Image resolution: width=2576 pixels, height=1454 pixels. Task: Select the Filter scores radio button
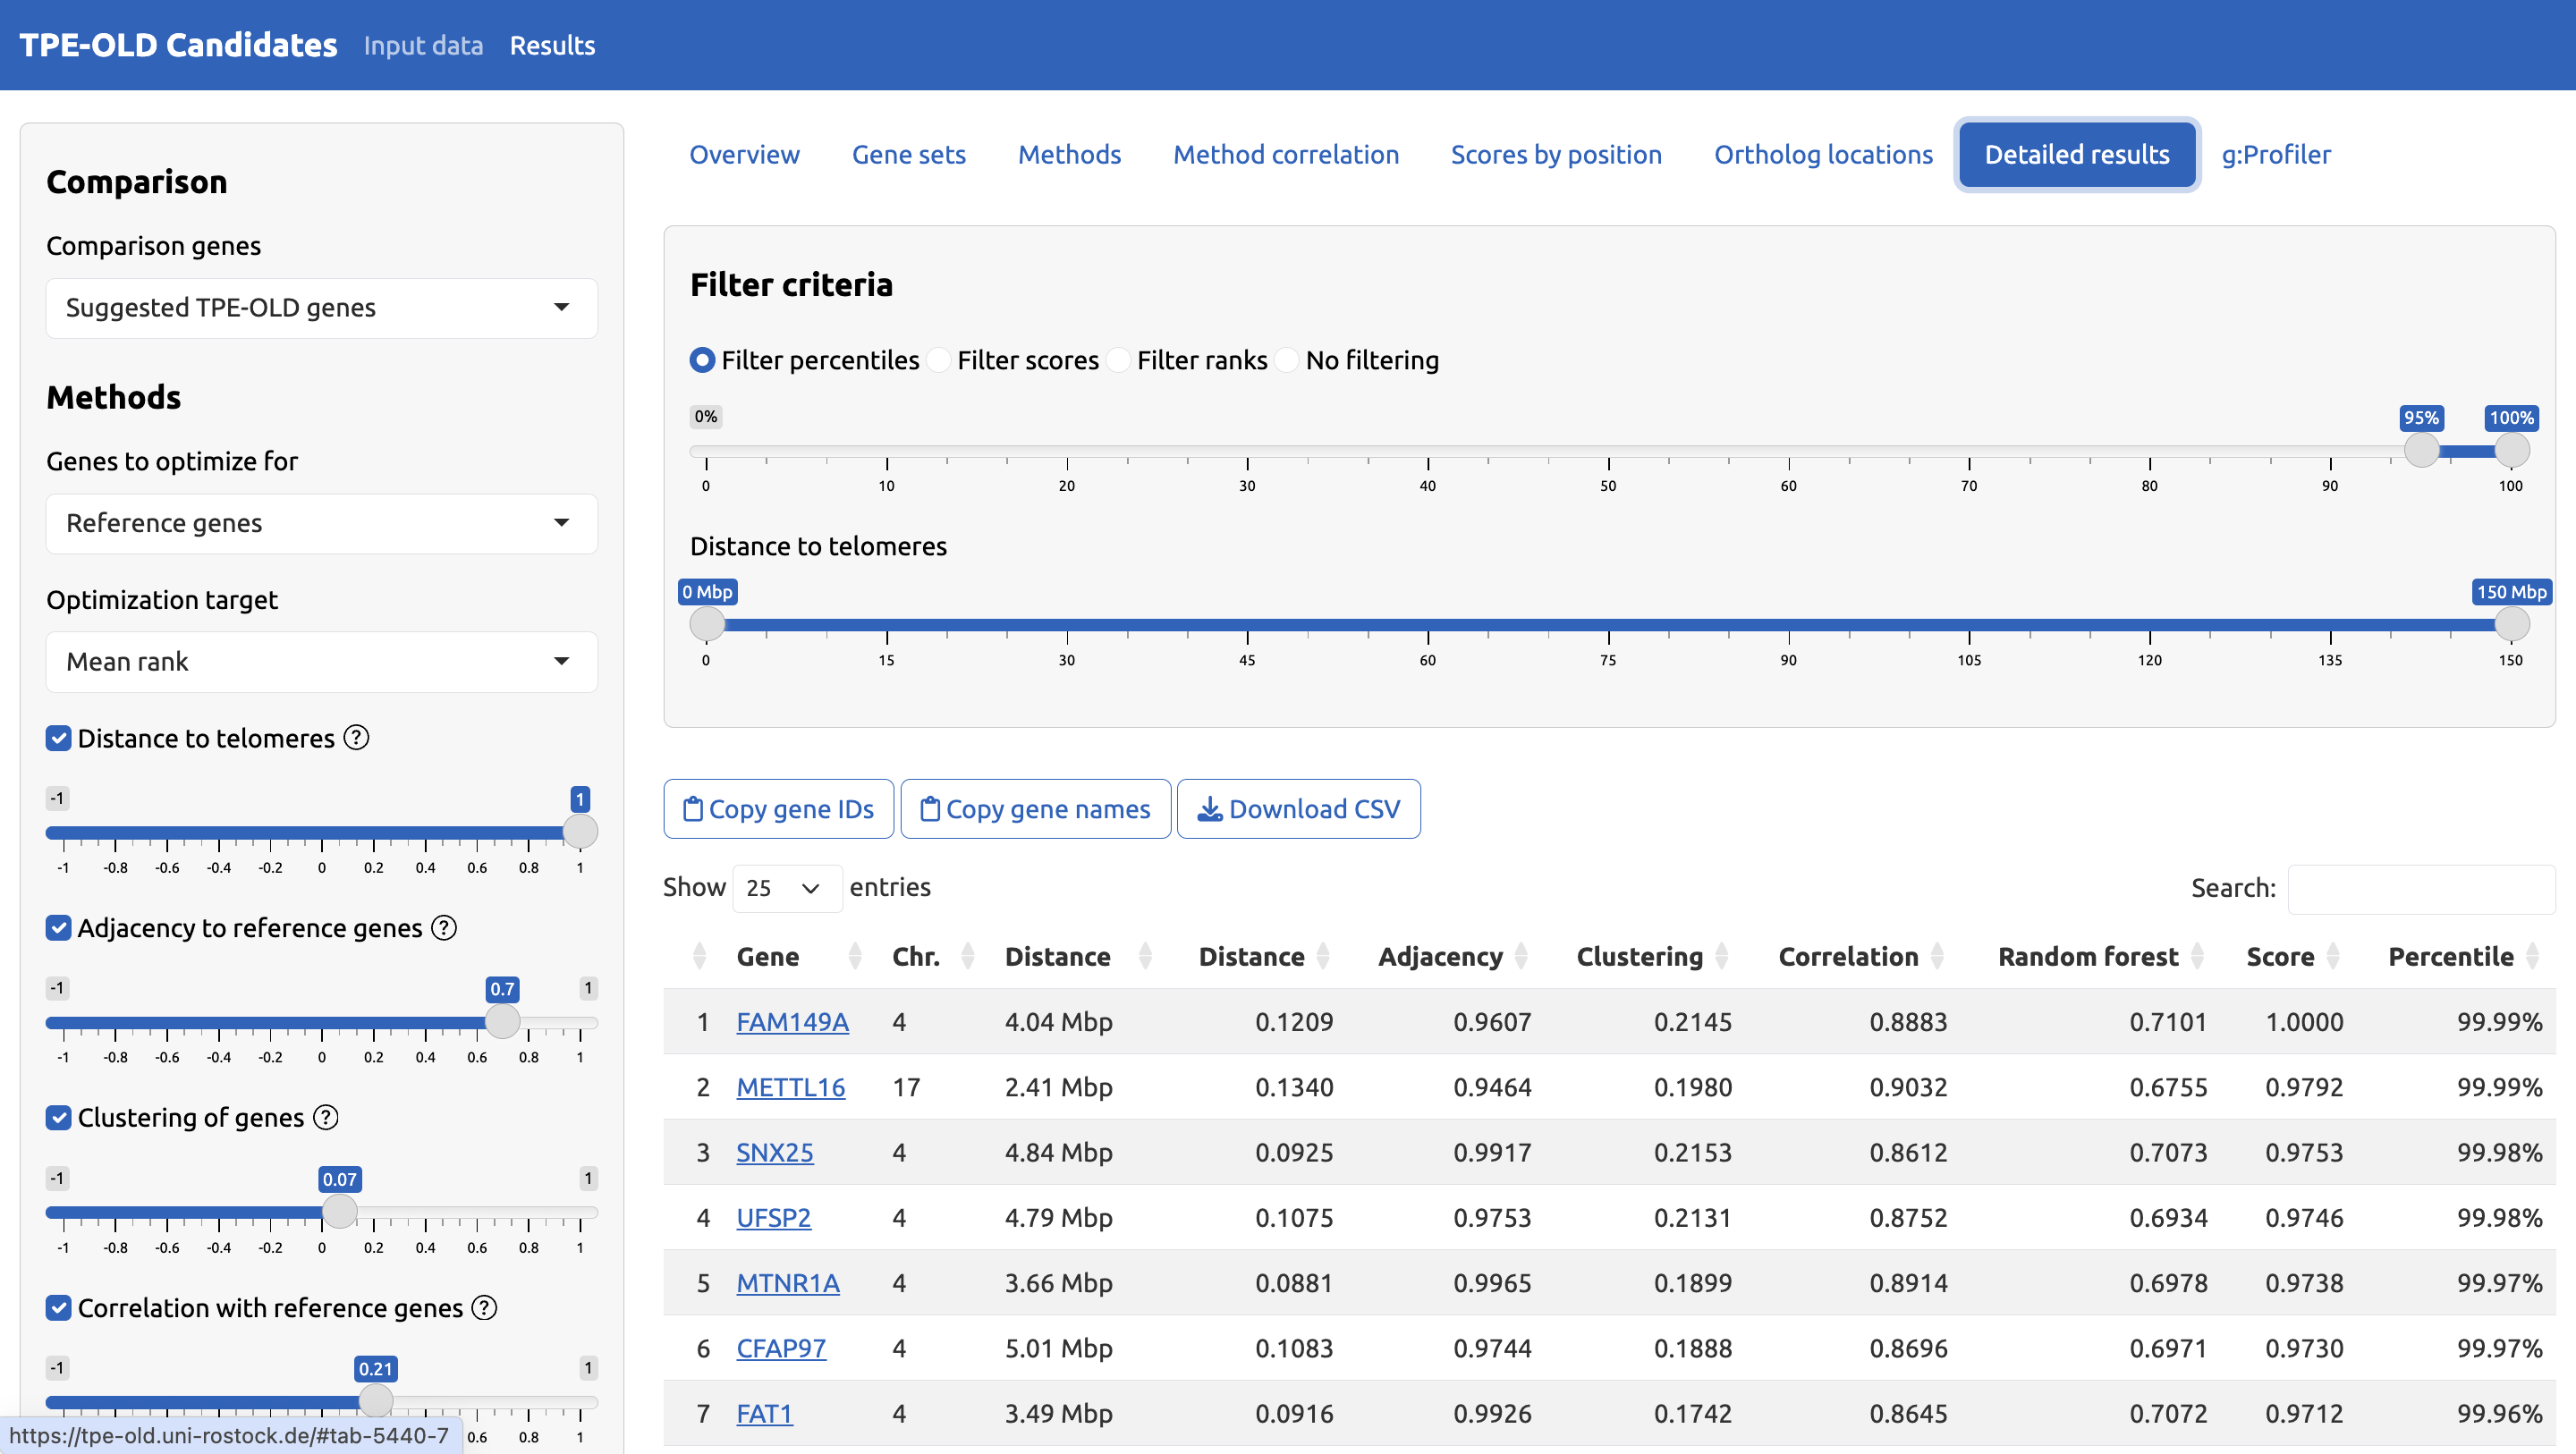click(938, 360)
